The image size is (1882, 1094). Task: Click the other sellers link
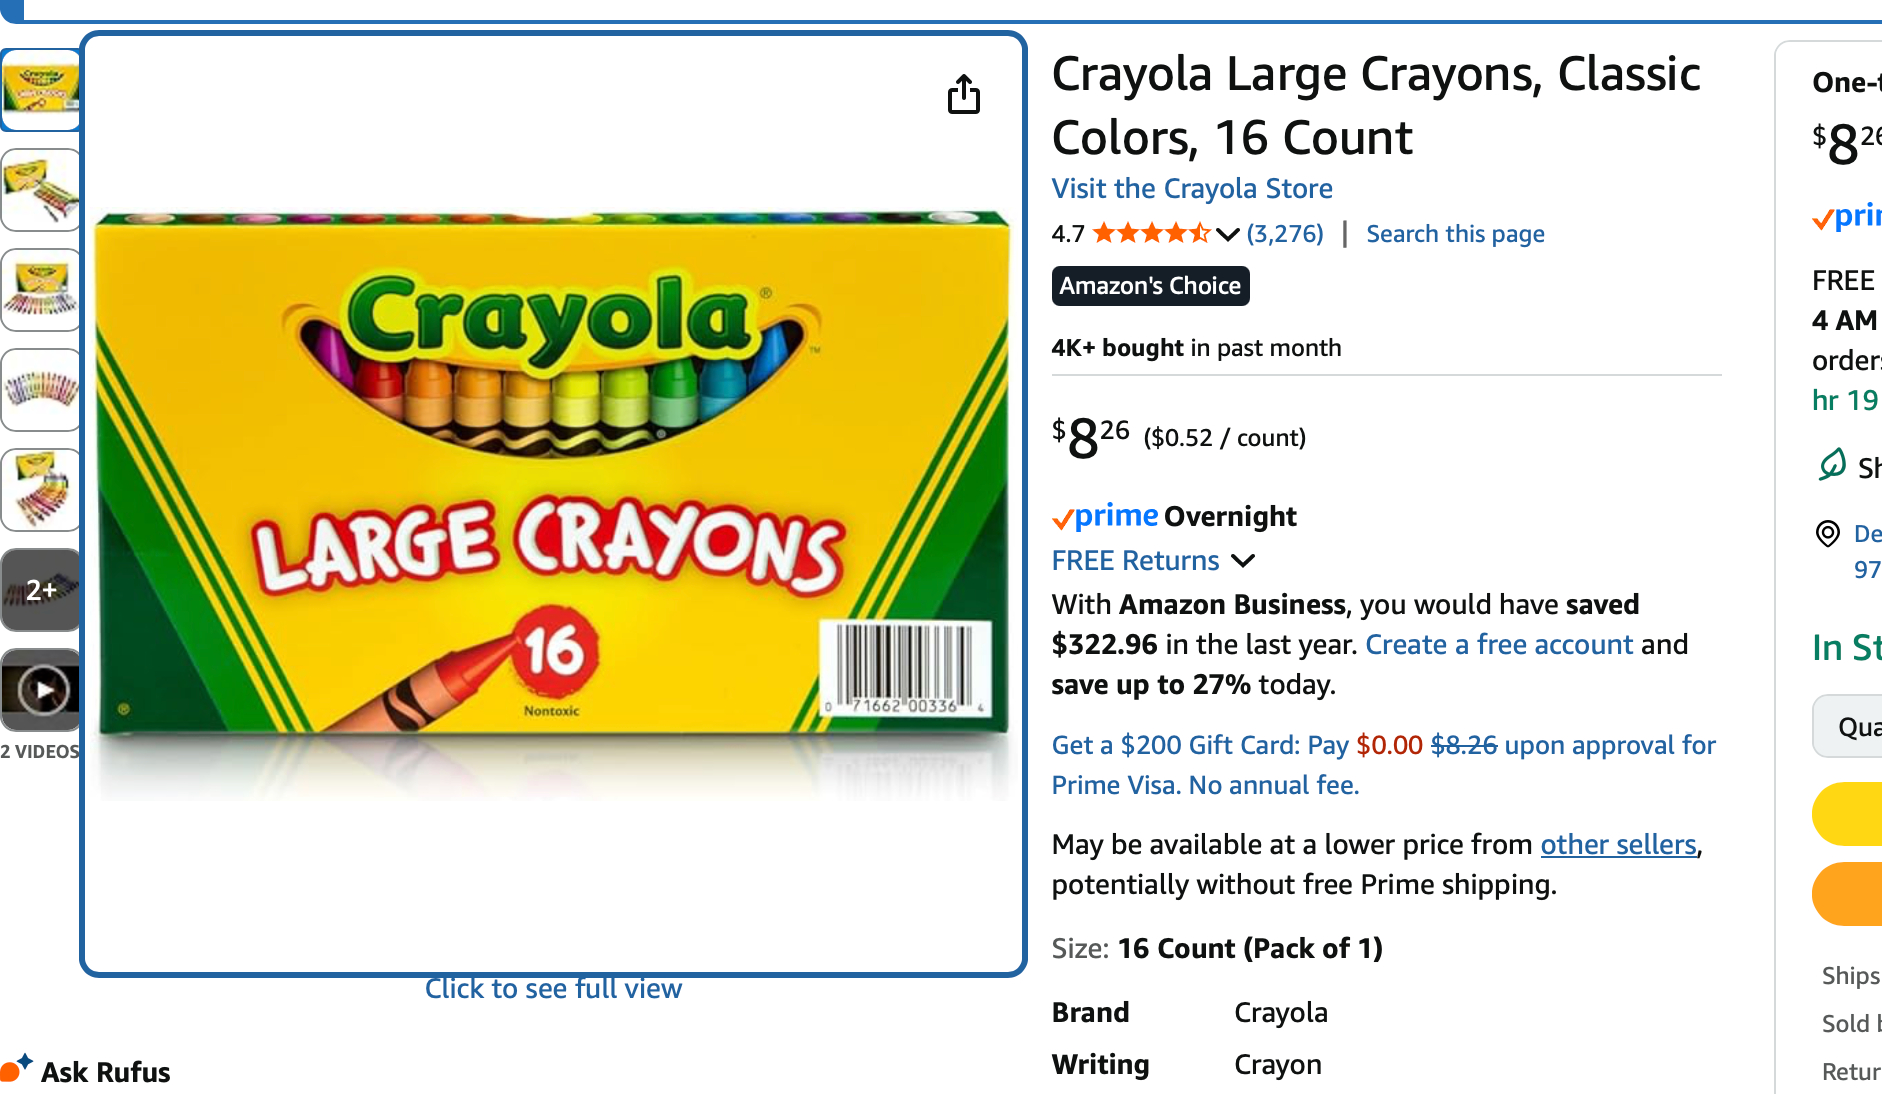coord(1618,844)
